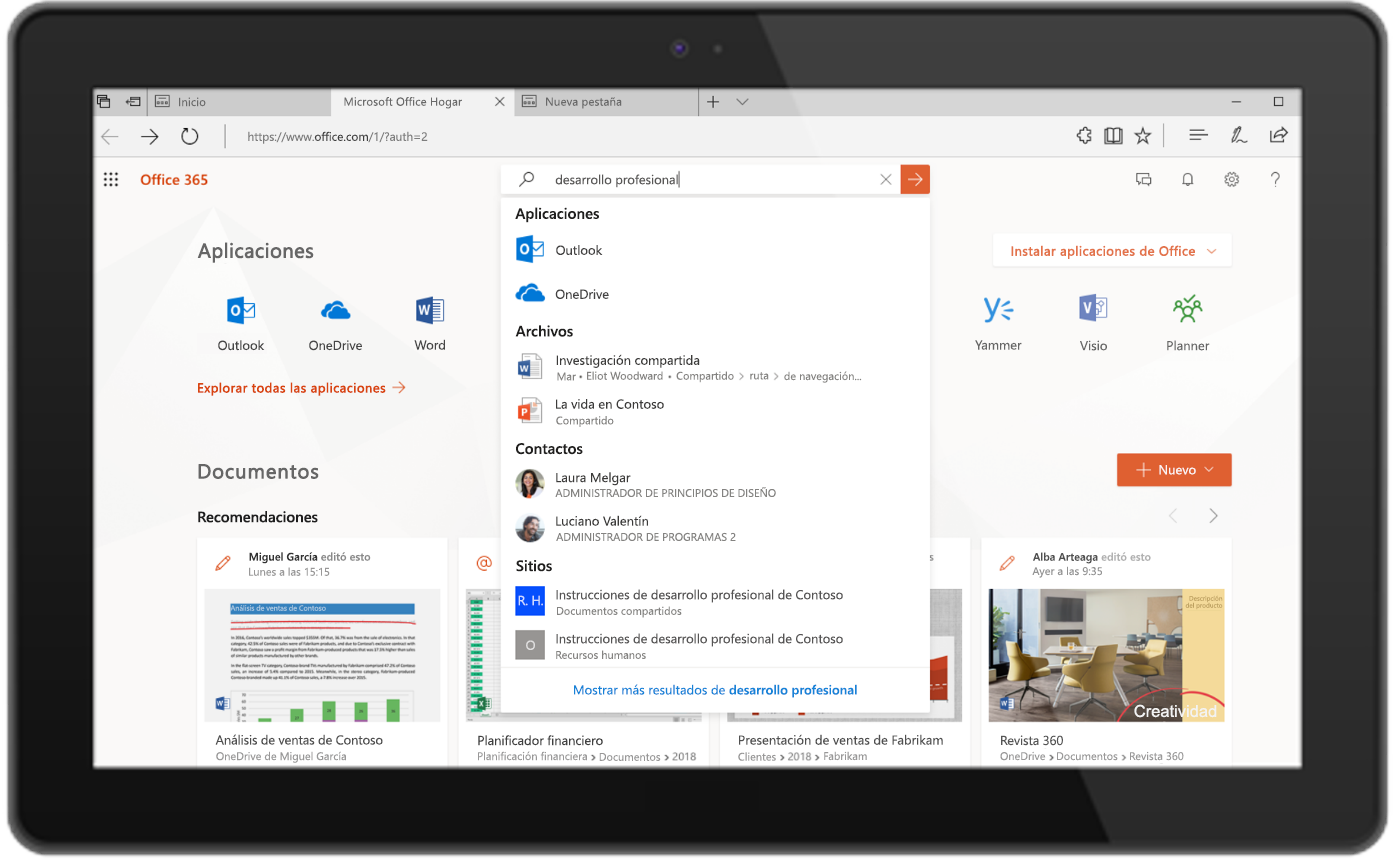Click Mostrar más resultados de desarrollo profesional

(x=715, y=690)
